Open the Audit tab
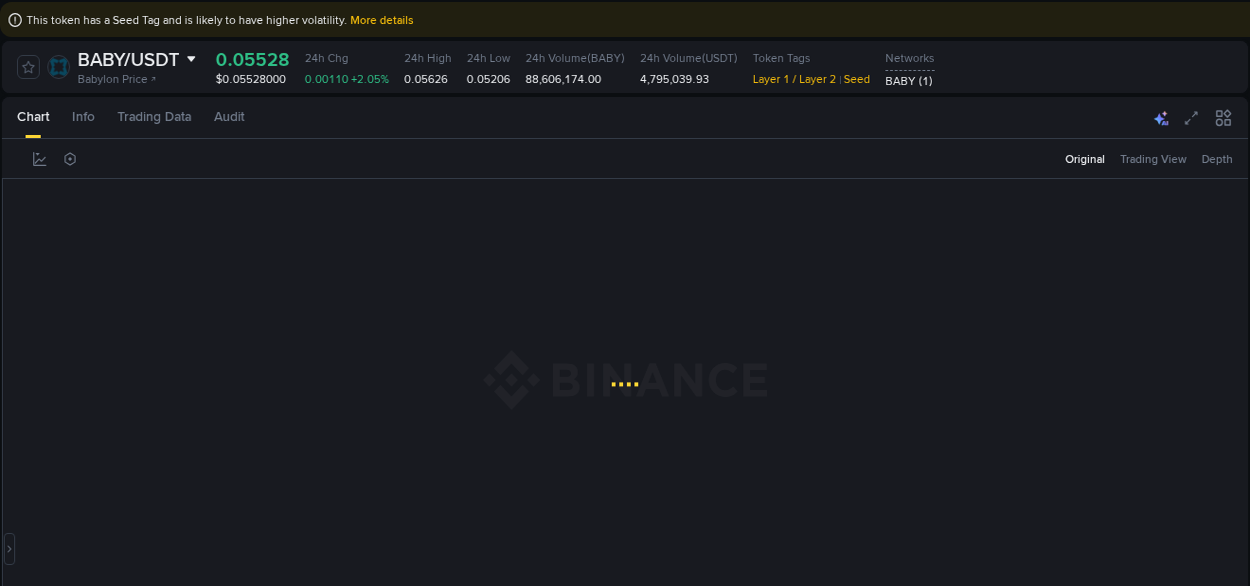This screenshot has width=1250, height=586. coord(229,117)
